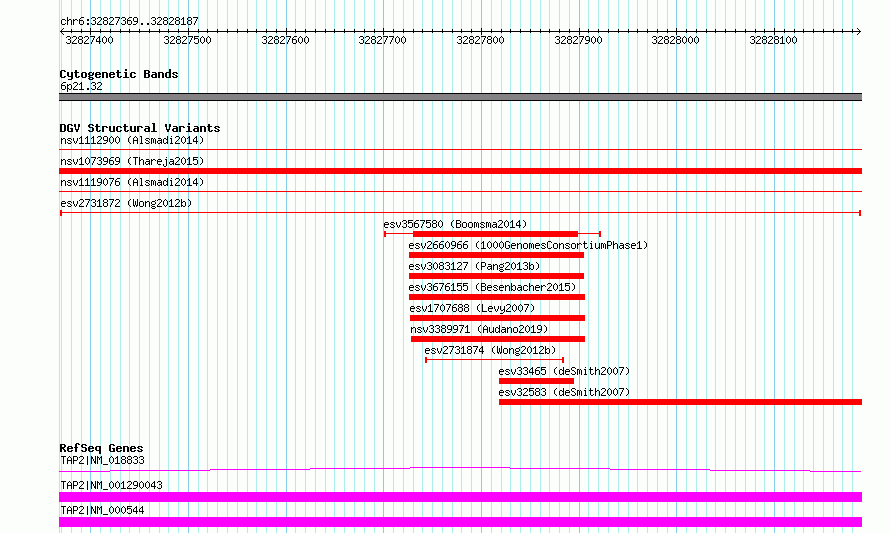Click the DGV Structural Variants track heading

(x=140, y=128)
